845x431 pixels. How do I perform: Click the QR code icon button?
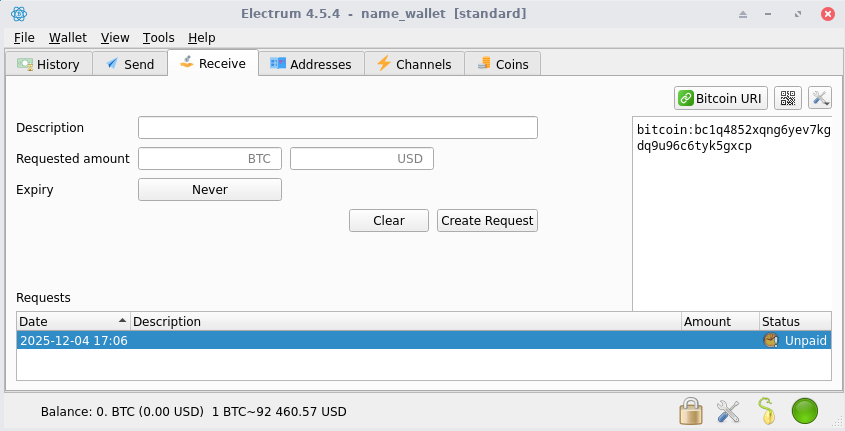click(x=788, y=98)
